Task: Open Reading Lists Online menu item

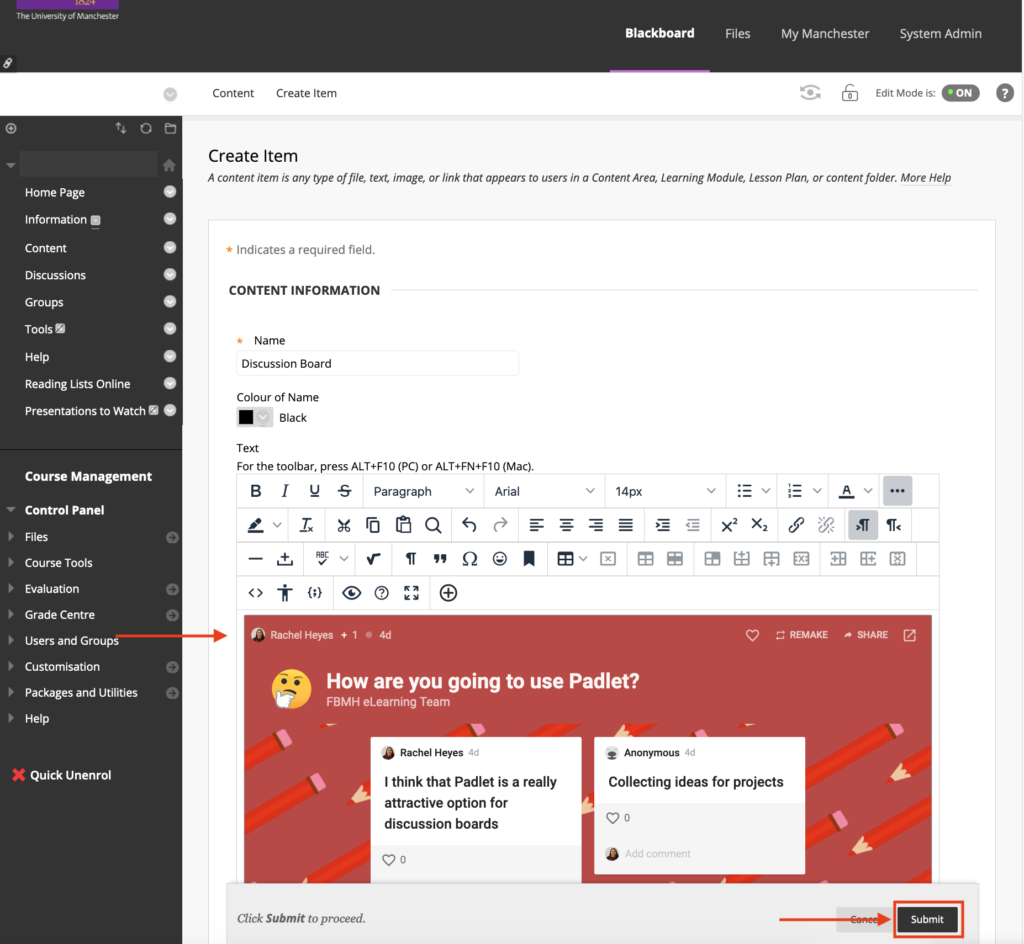Action: click(x=78, y=384)
